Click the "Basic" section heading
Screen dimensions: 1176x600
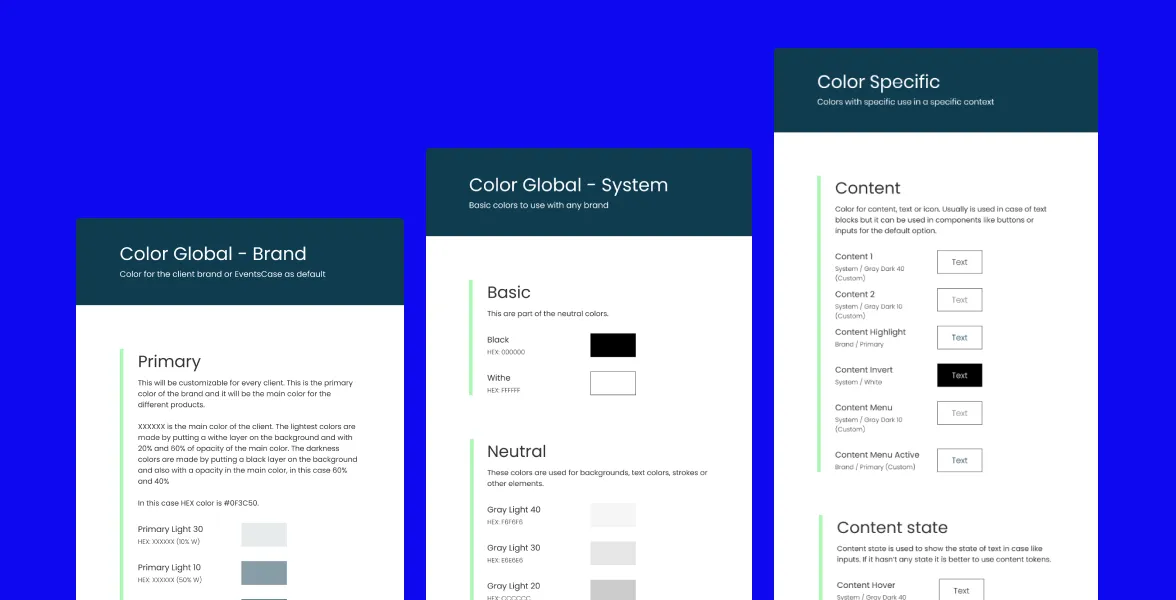(x=508, y=292)
